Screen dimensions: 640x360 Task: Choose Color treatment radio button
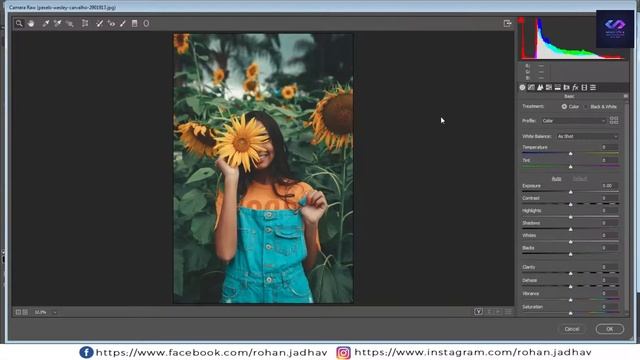pos(564,107)
